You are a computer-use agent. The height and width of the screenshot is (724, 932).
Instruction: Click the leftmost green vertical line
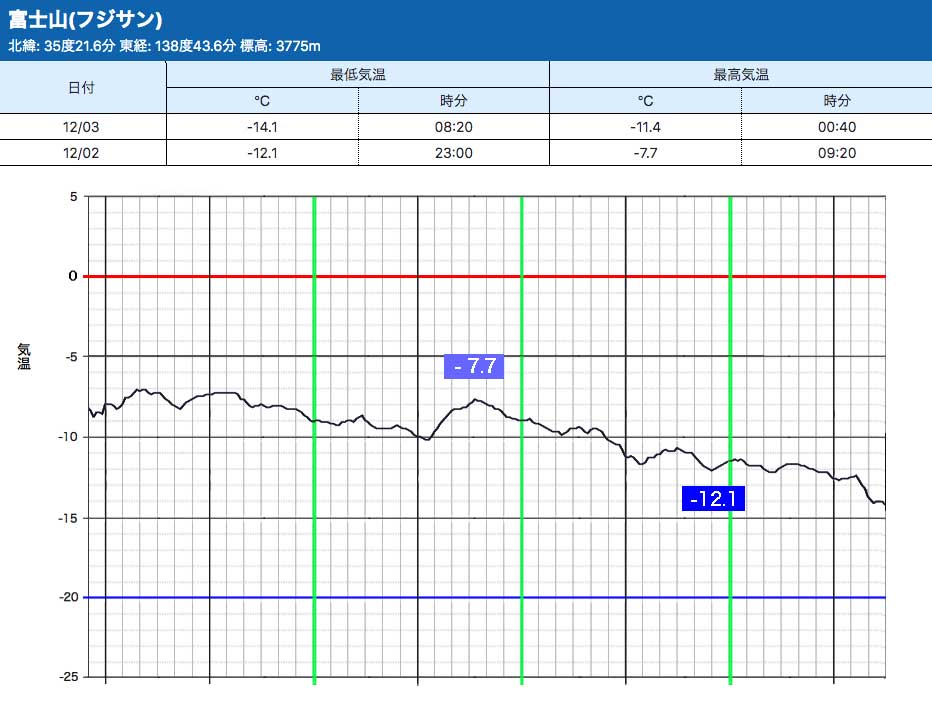[314, 560]
